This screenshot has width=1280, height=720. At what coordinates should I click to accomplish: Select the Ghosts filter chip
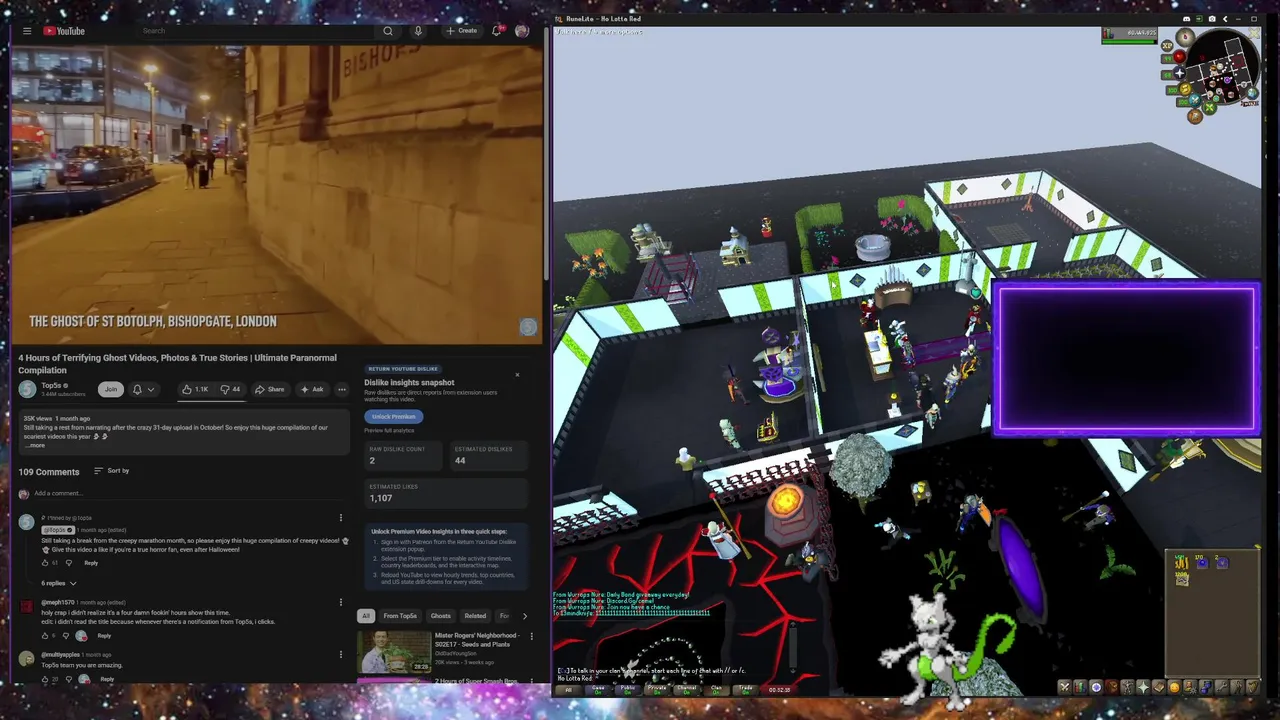click(441, 616)
